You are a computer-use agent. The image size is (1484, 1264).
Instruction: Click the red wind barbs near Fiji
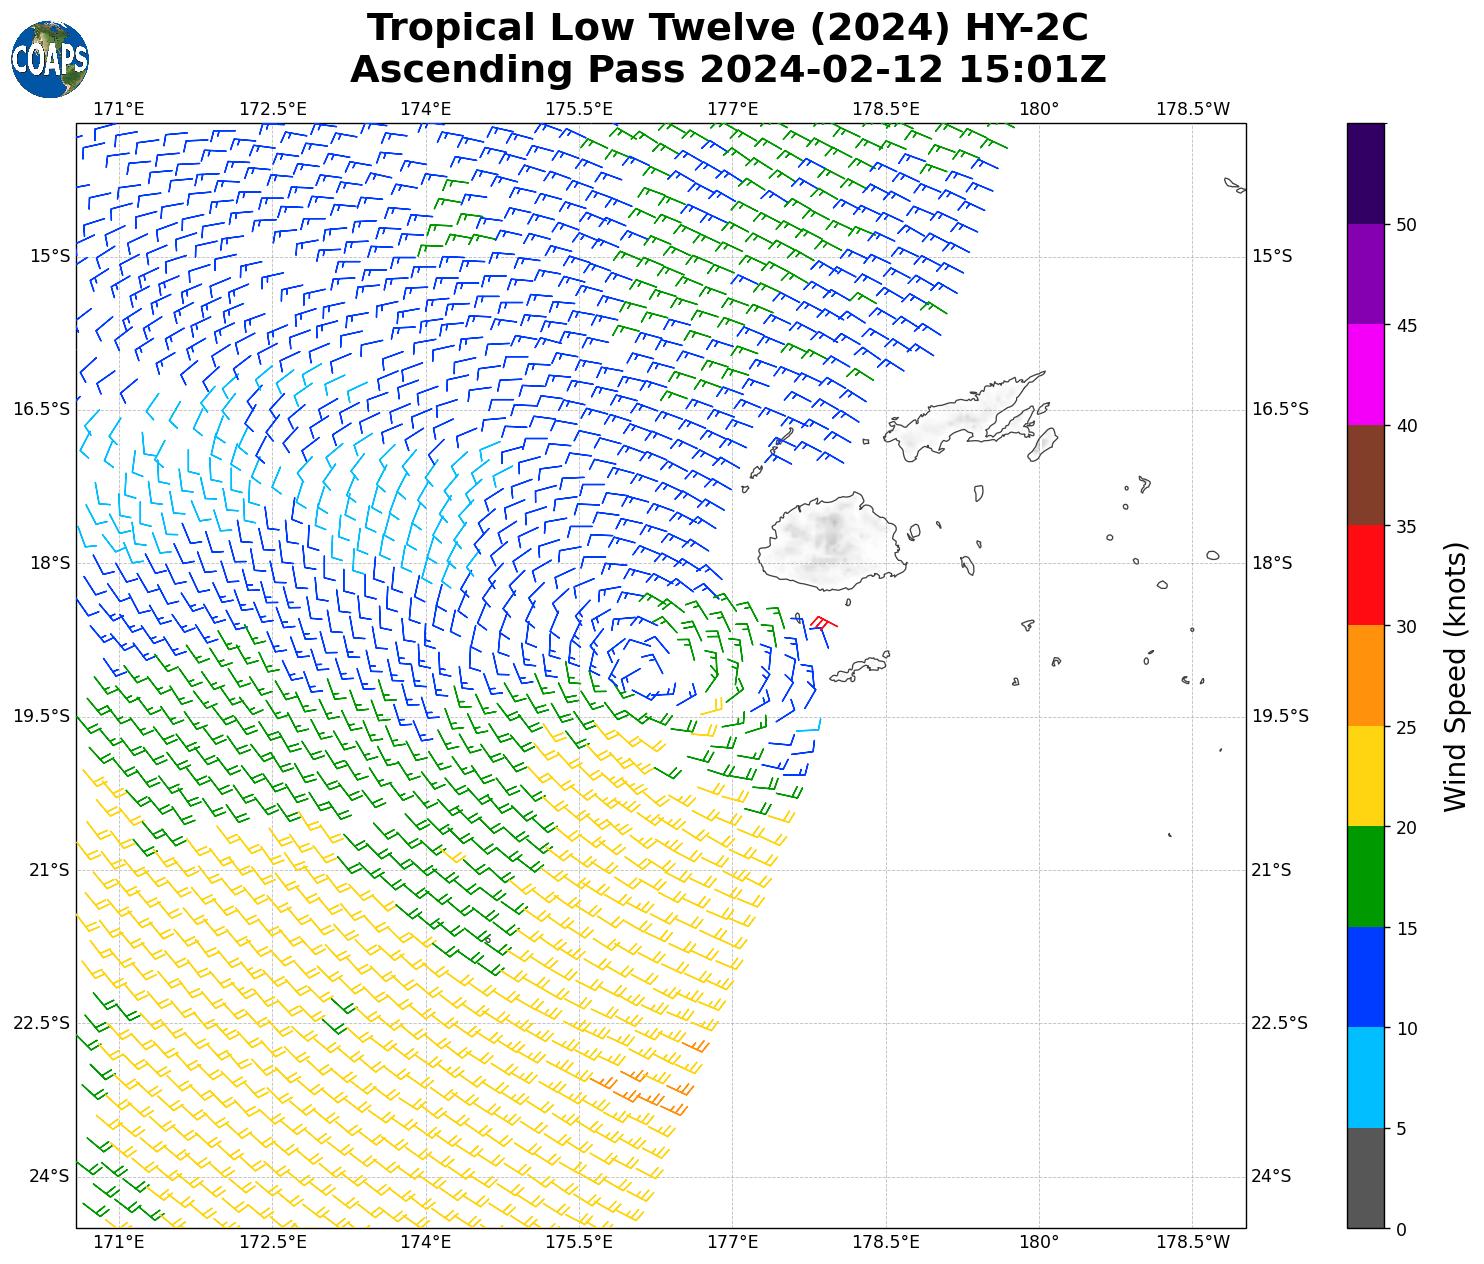tap(822, 623)
